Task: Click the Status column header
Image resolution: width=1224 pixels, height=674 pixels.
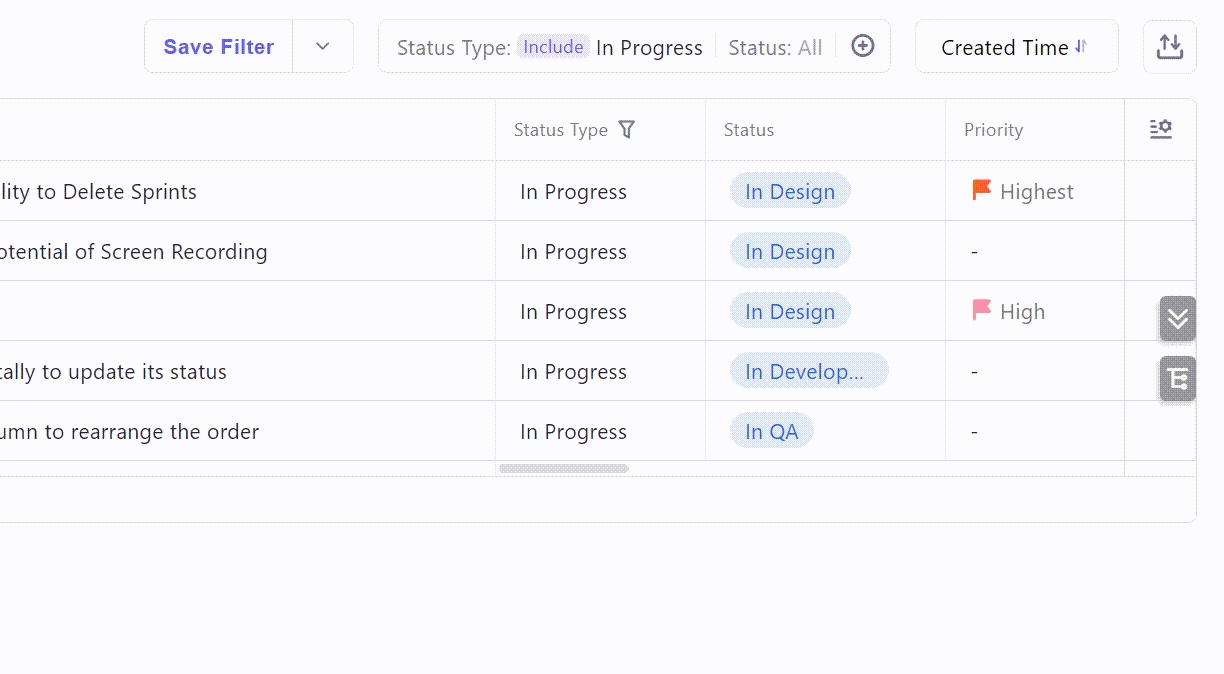Action: pyautogui.click(x=749, y=130)
